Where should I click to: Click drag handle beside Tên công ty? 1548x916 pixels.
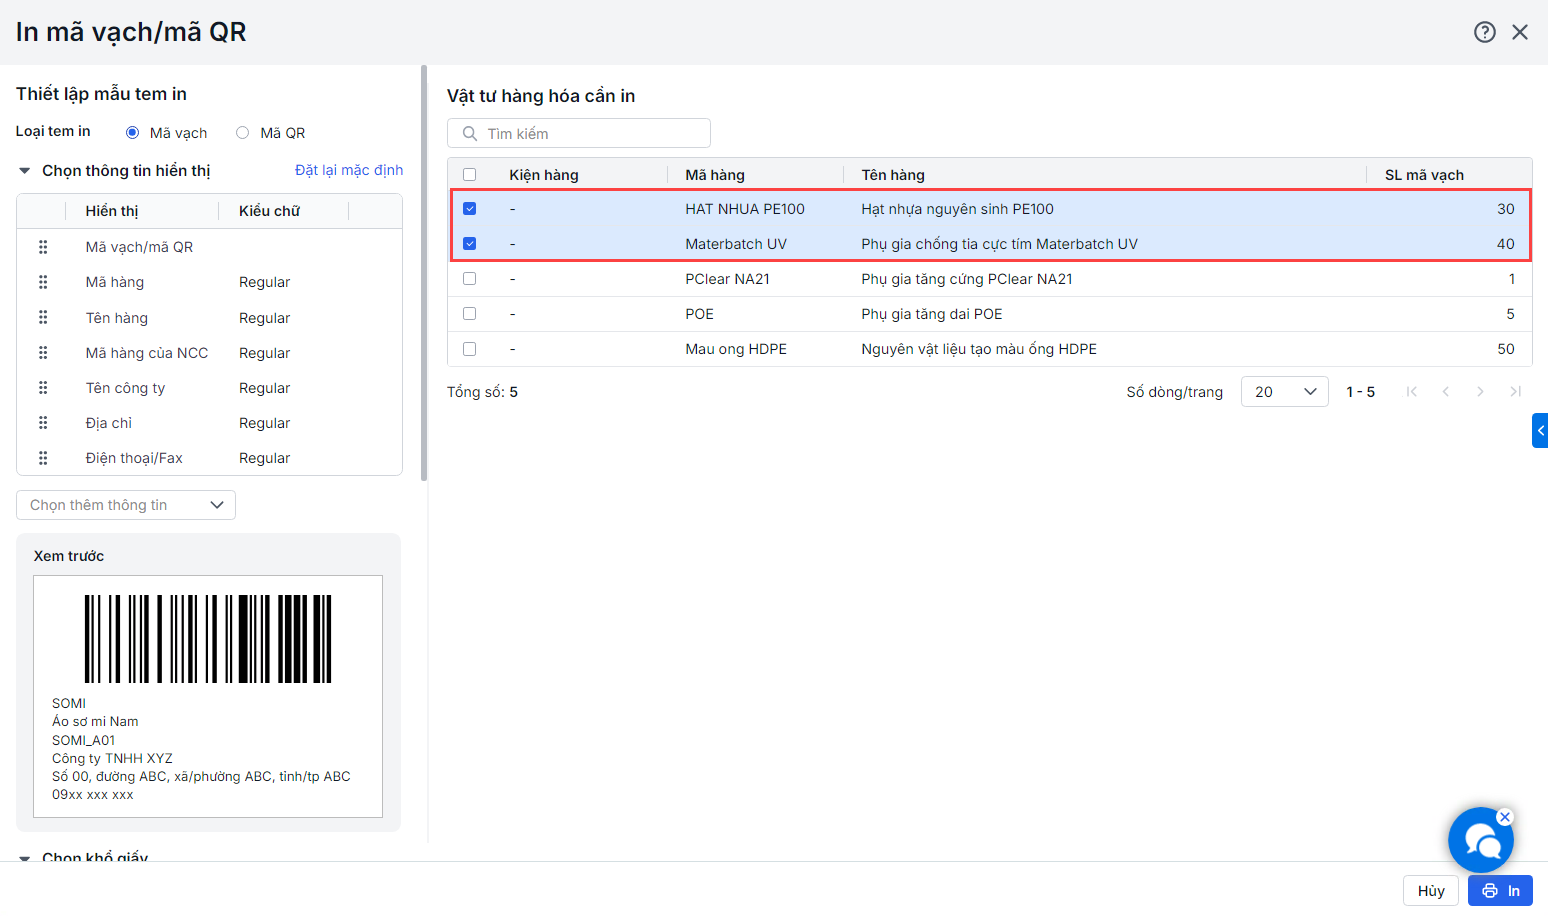pyautogui.click(x=43, y=388)
